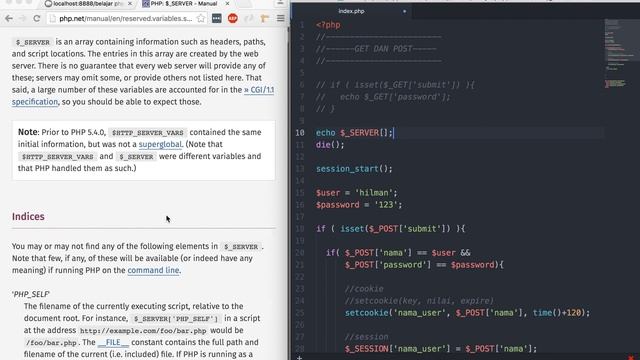Bookmark this page with the star icon
The height and width of the screenshot is (360, 640).
click(x=201, y=18)
